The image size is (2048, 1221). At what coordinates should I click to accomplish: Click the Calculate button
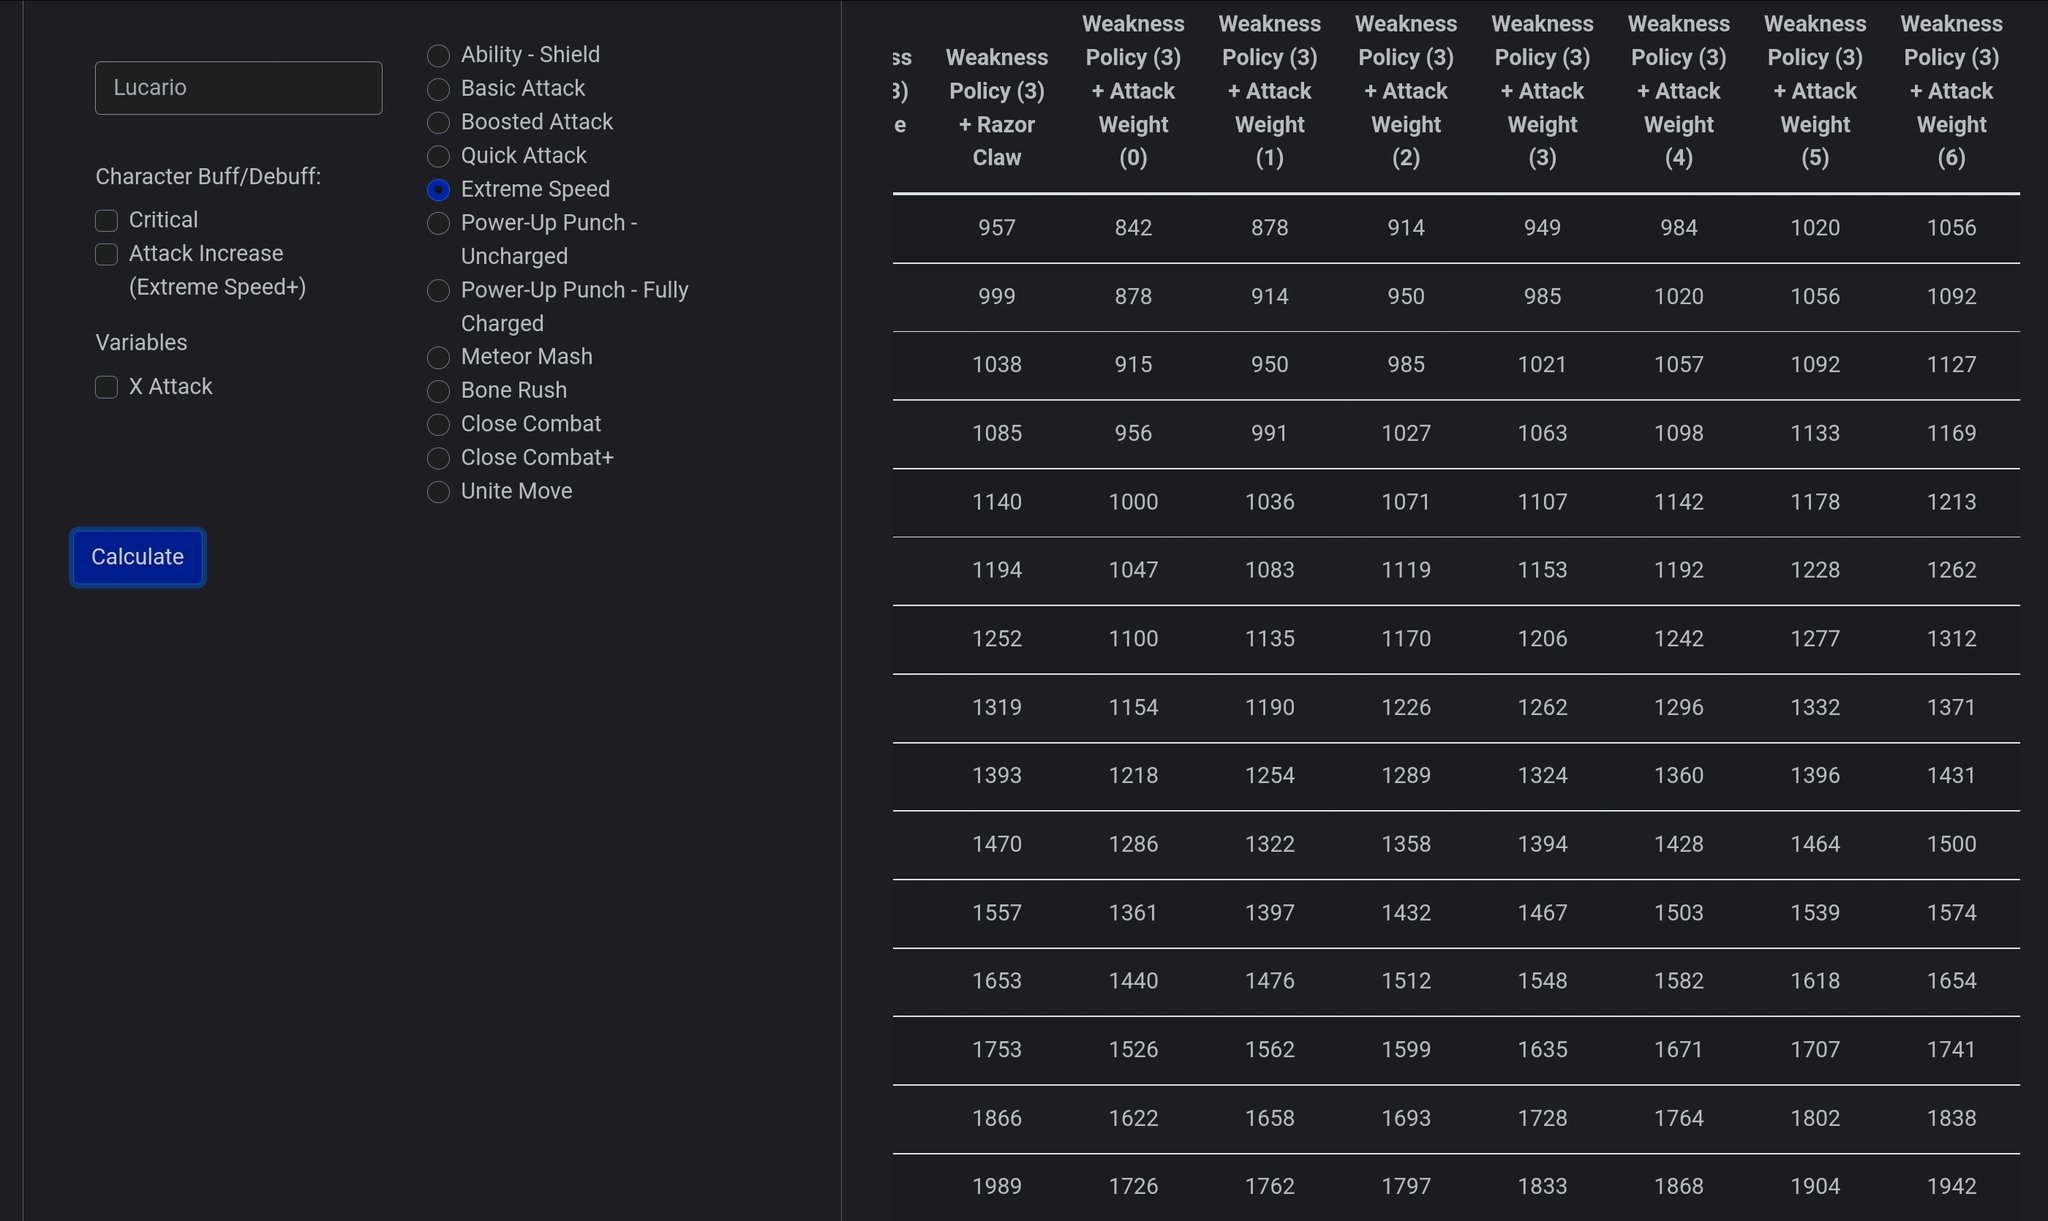tap(138, 557)
